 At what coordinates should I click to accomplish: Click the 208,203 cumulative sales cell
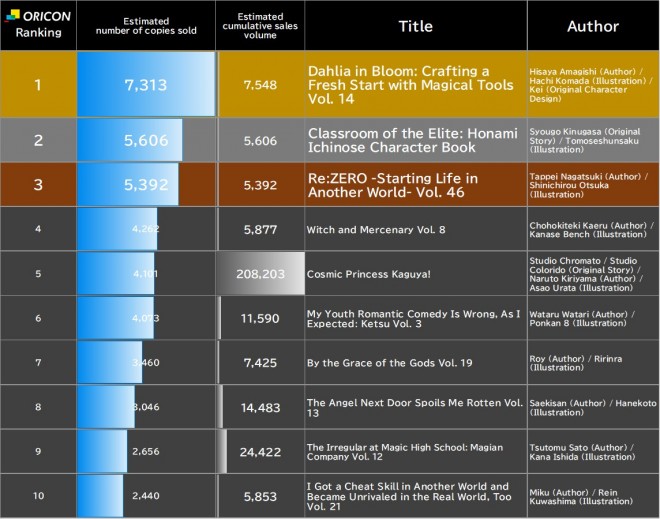coord(260,274)
